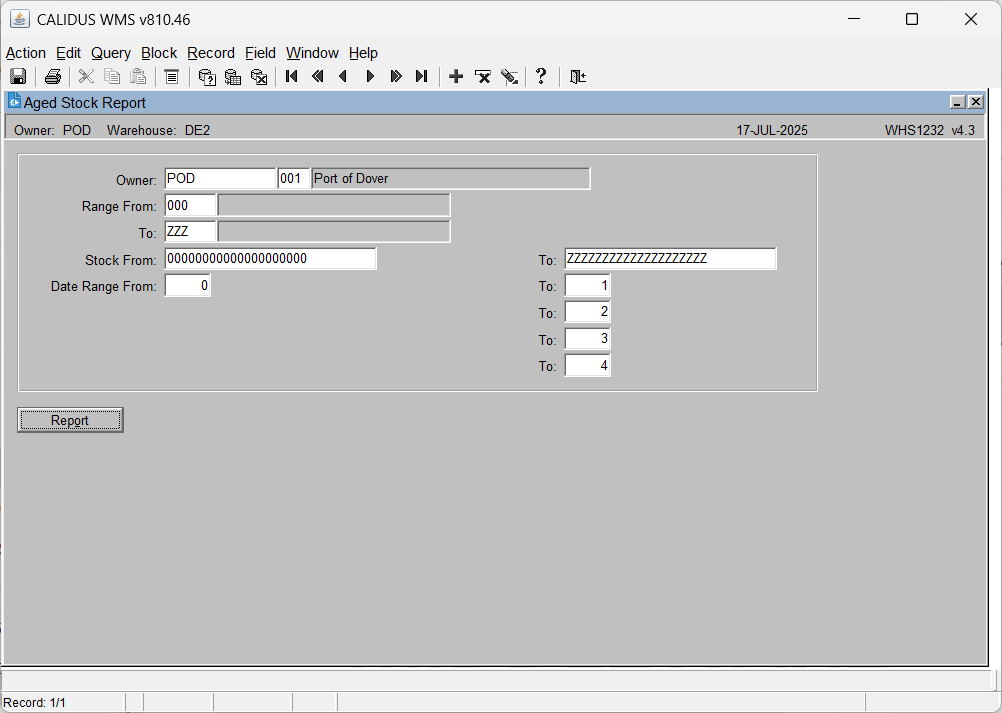This screenshot has width=1002, height=713.
Task: Open help with the question mark icon
Action: 541,77
